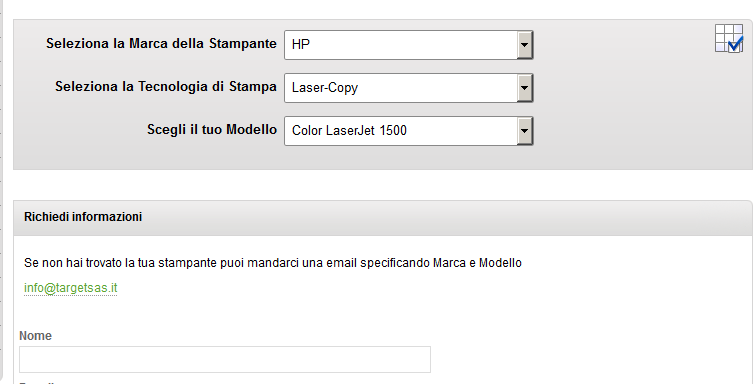
Task: Expand the Laser-Copy technology dropdown arrow
Action: click(525, 88)
